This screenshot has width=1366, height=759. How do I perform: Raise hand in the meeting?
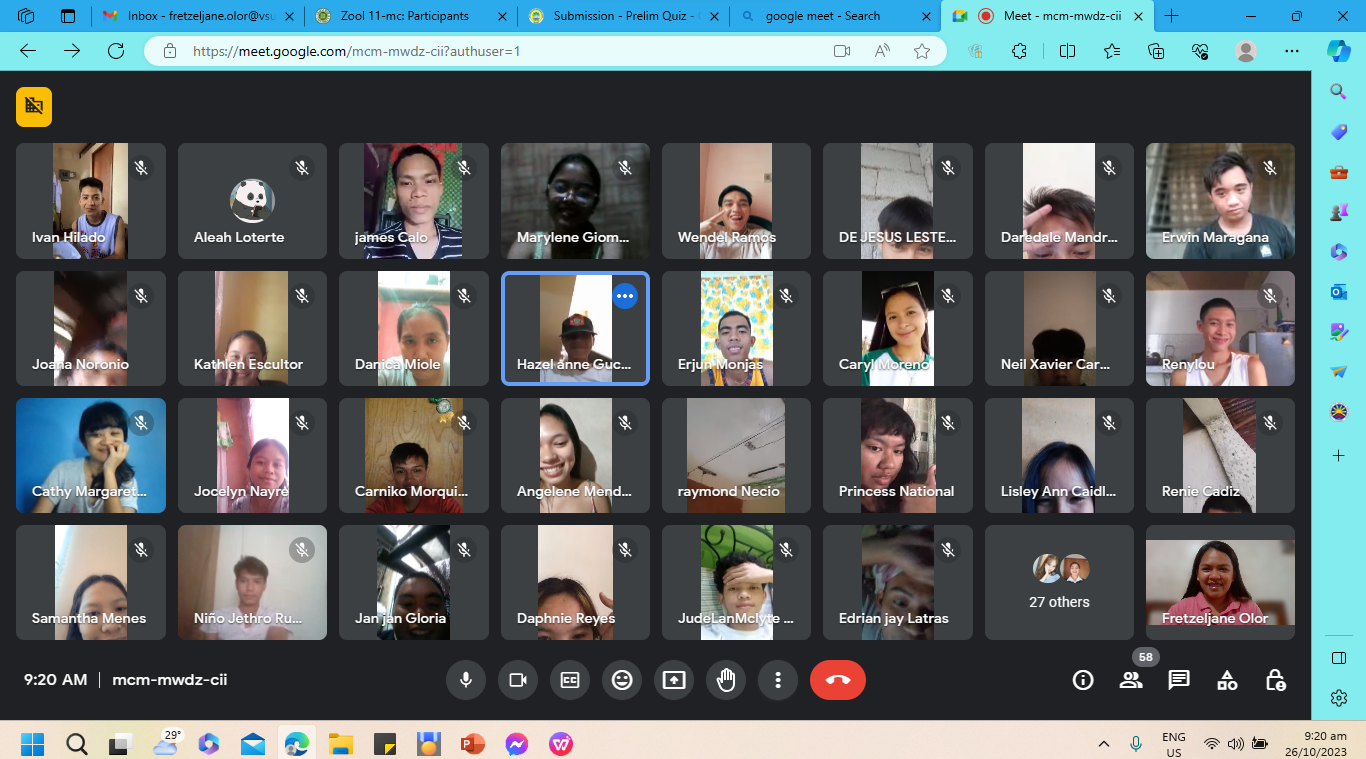point(726,680)
